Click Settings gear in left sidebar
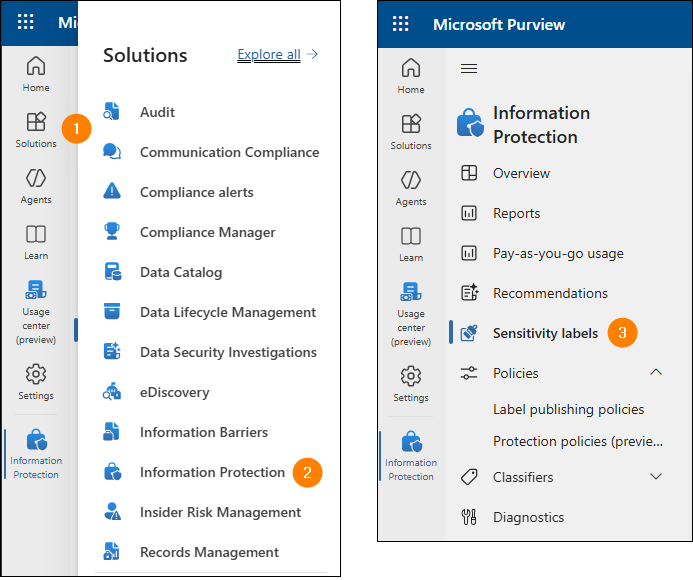Screen dimensions: 693x580 (x=36, y=381)
